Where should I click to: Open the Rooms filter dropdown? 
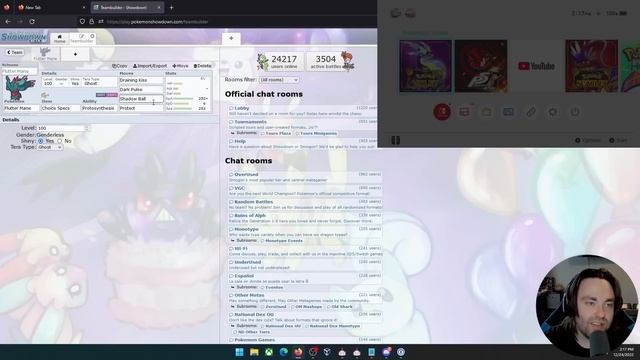[x=279, y=80]
